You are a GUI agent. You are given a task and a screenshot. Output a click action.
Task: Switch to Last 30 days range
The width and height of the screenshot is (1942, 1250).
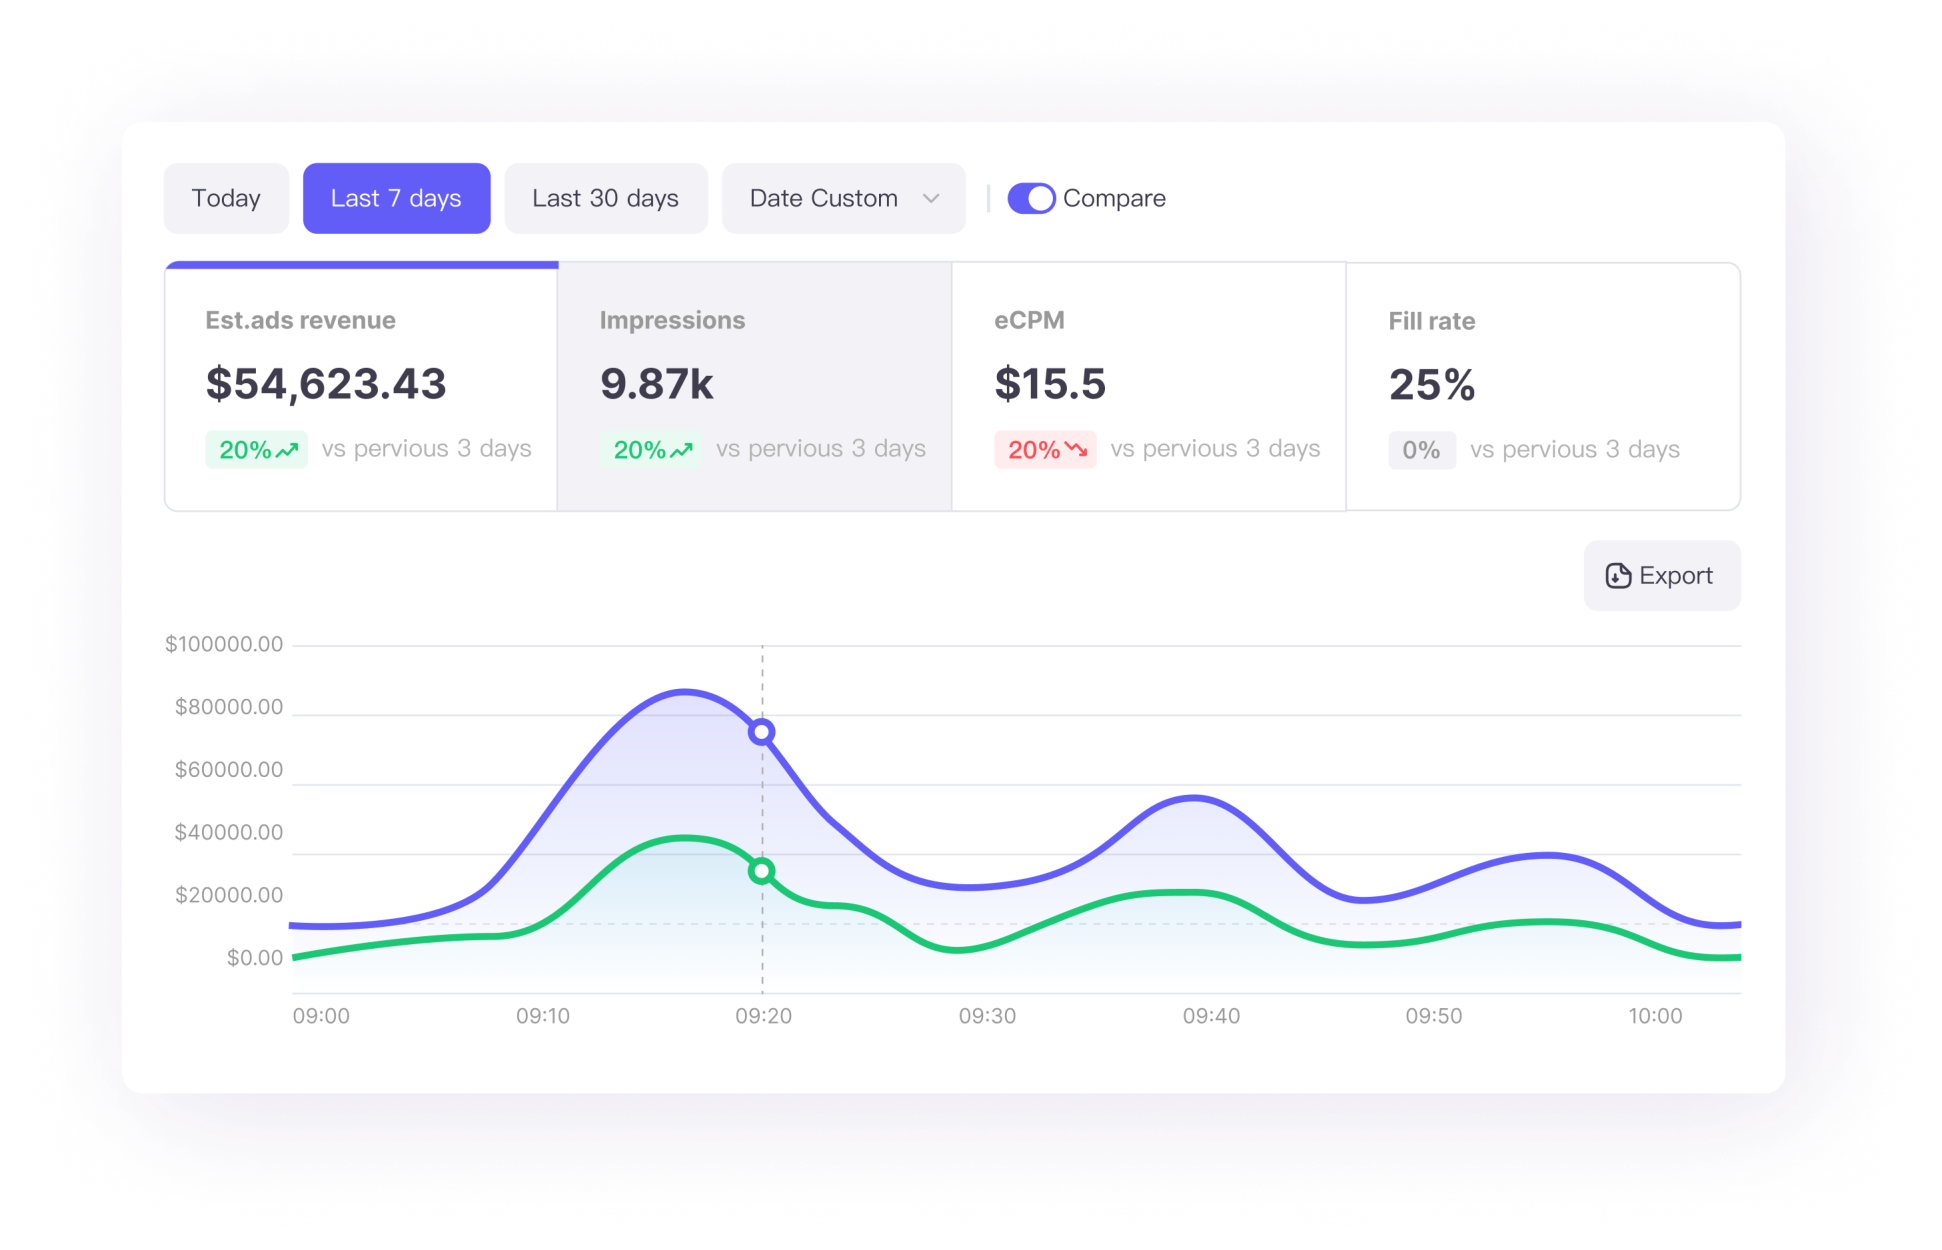(x=605, y=198)
